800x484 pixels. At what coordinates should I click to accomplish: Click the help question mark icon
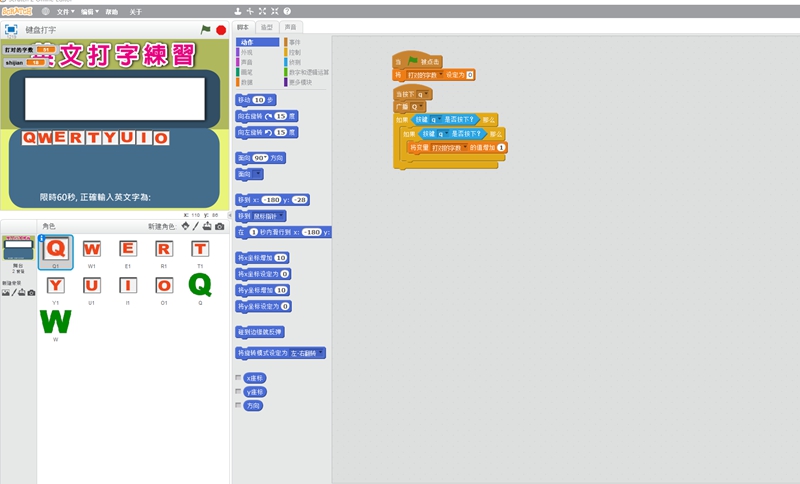pyautogui.click(x=287, y=11)
